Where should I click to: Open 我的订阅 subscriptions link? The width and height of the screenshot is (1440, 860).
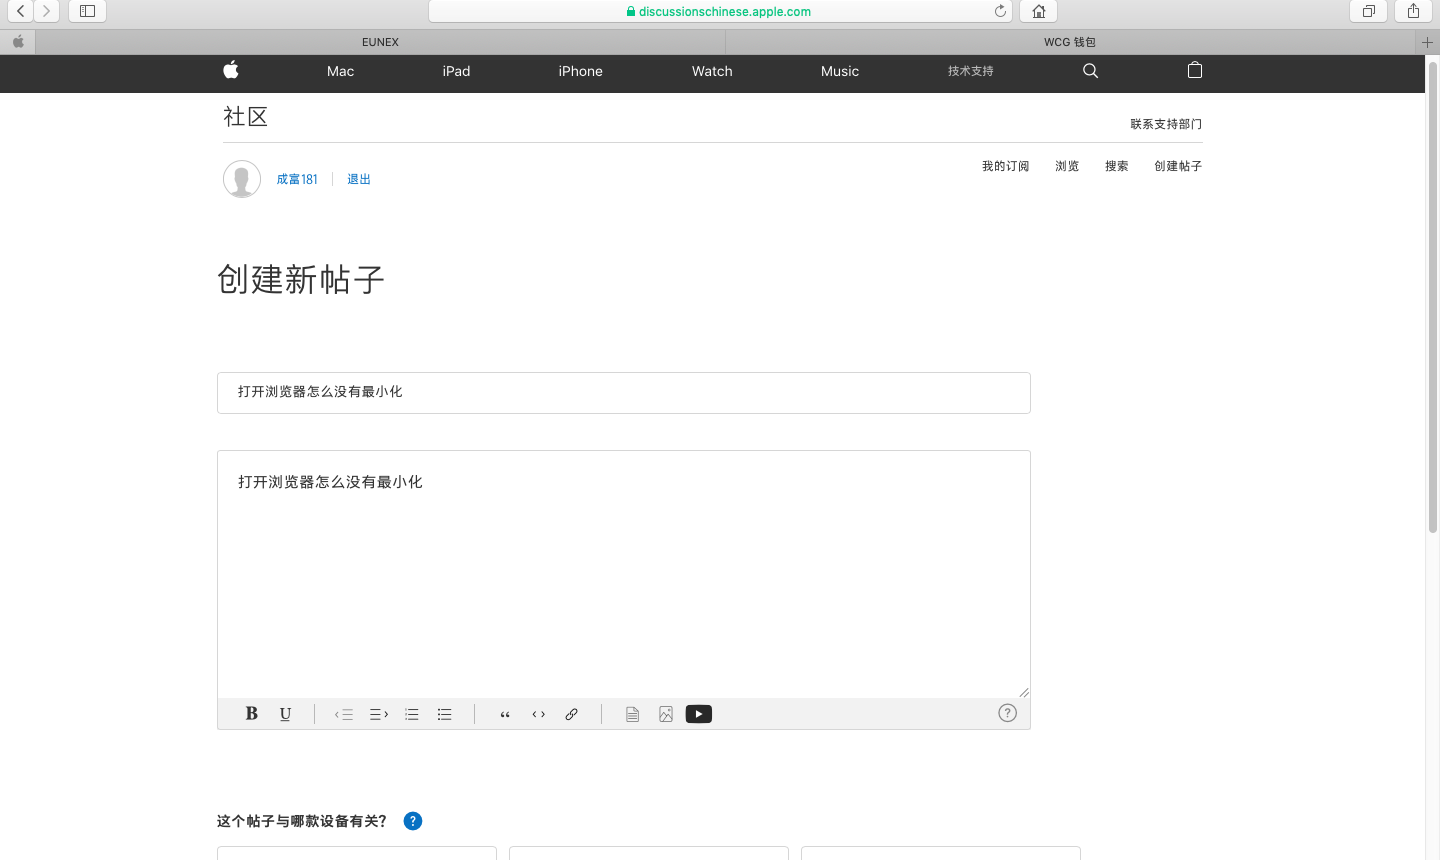(x=1005, y=166)
